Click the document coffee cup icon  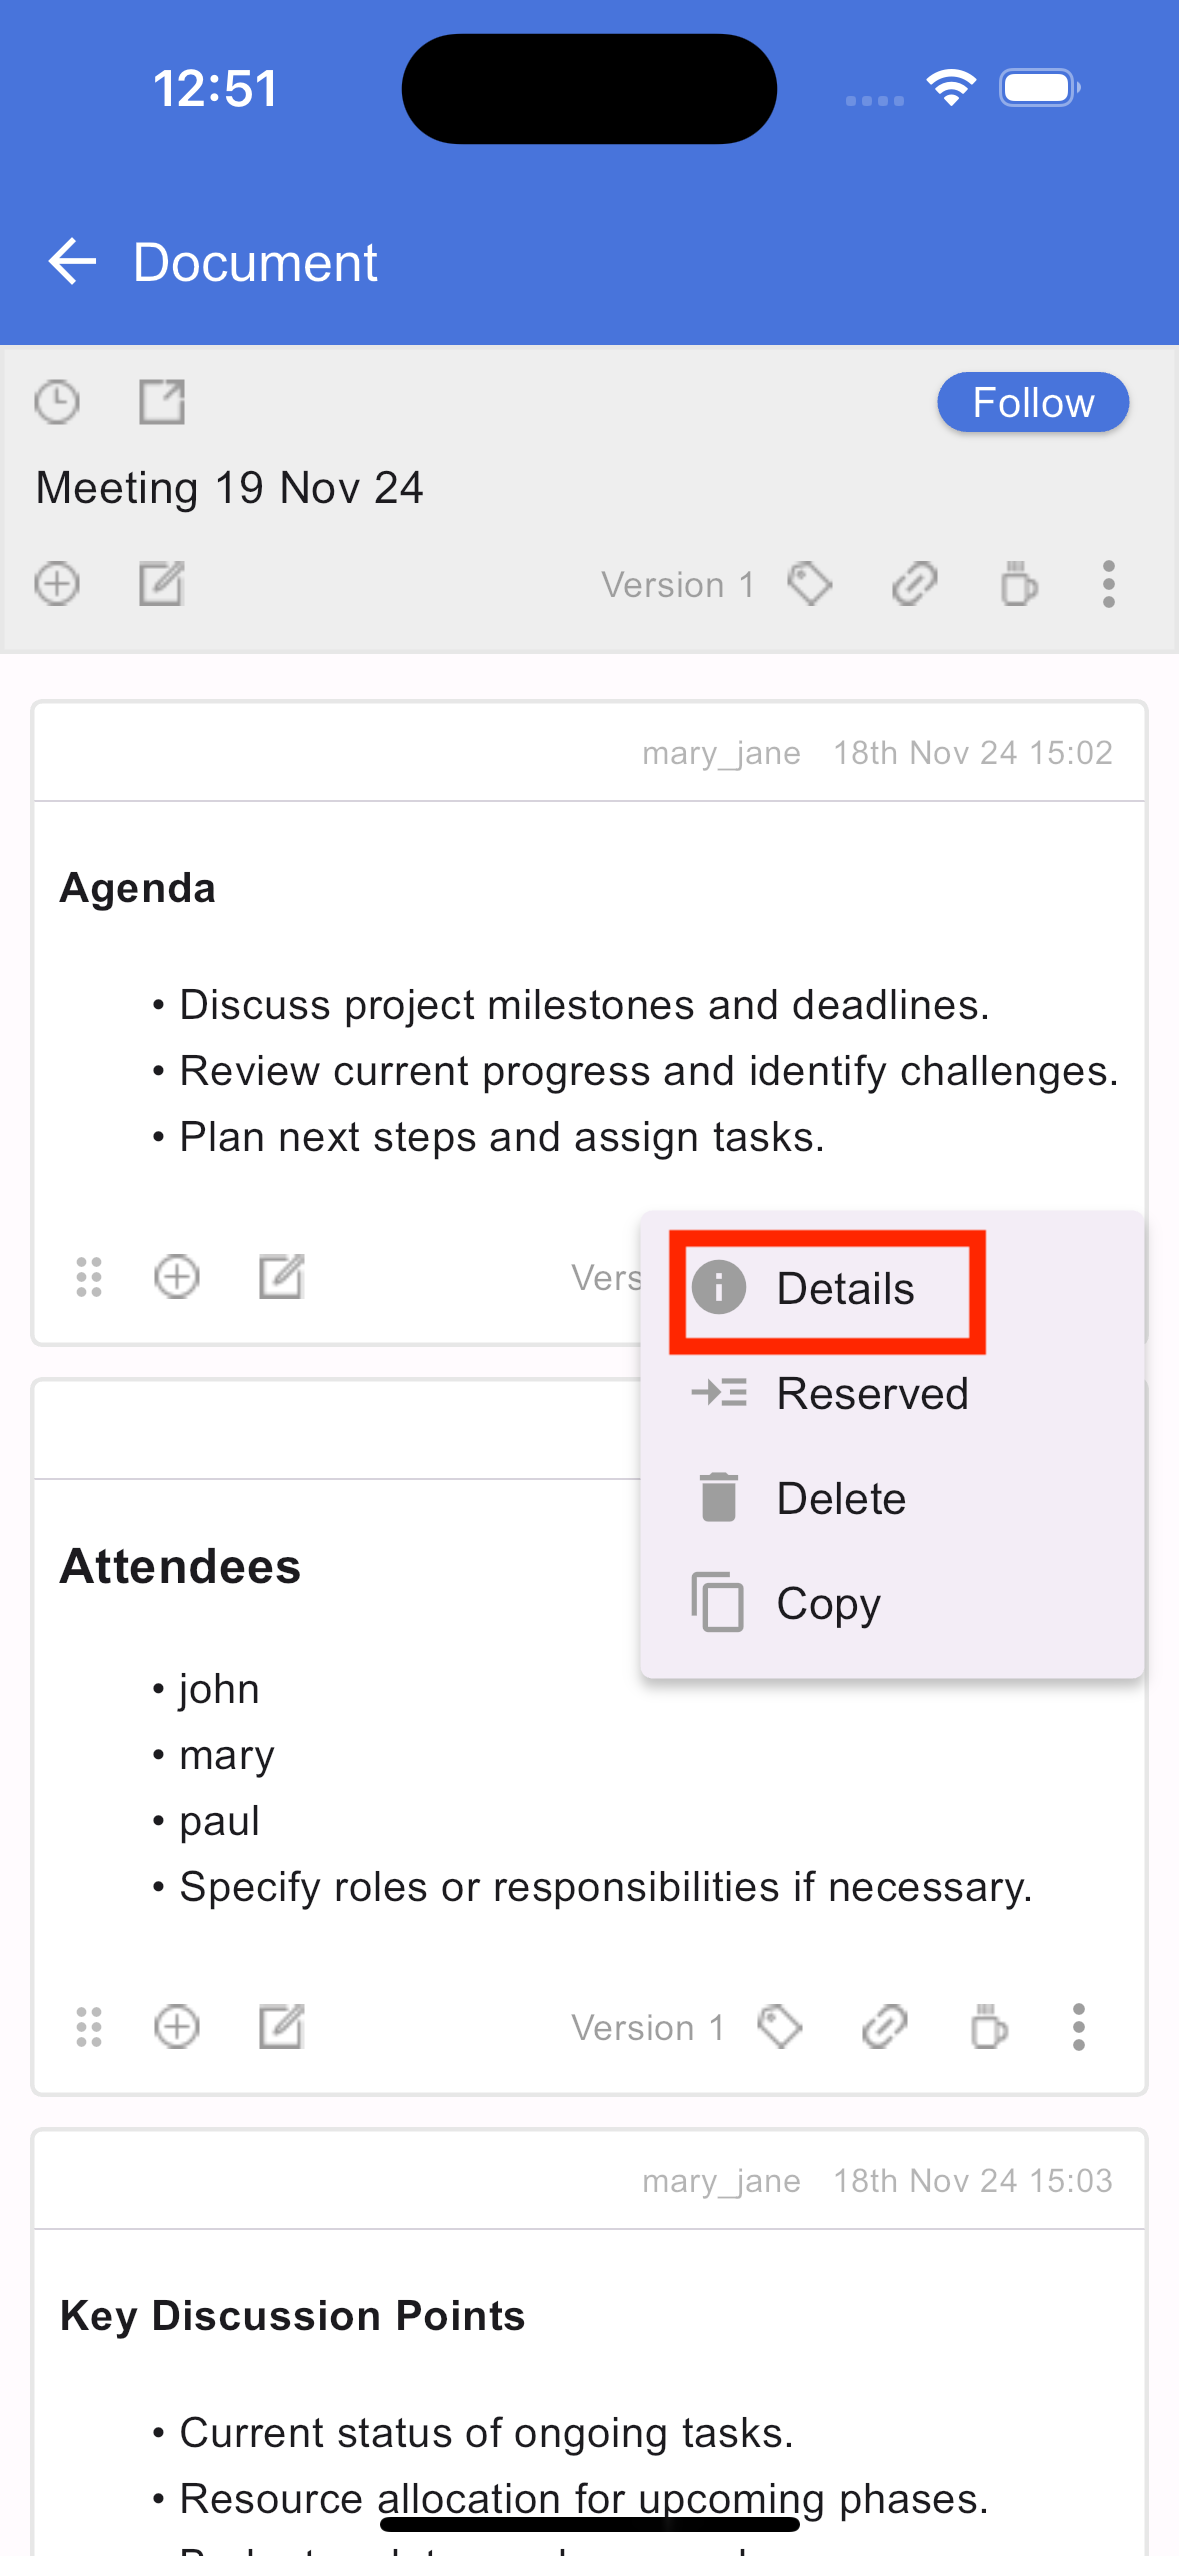tap(1018, 584)
